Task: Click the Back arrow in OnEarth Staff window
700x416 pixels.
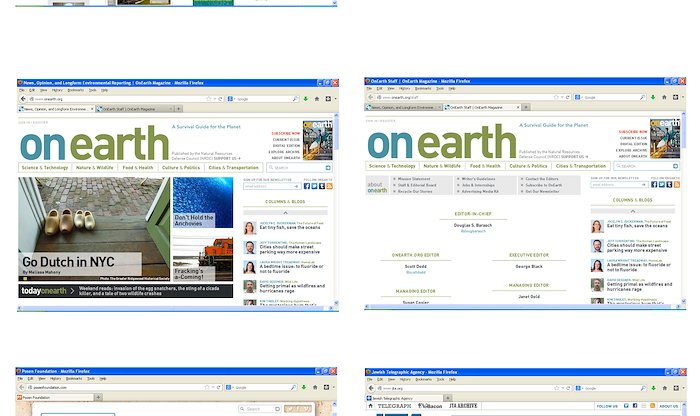Action: tap(371, 97)
